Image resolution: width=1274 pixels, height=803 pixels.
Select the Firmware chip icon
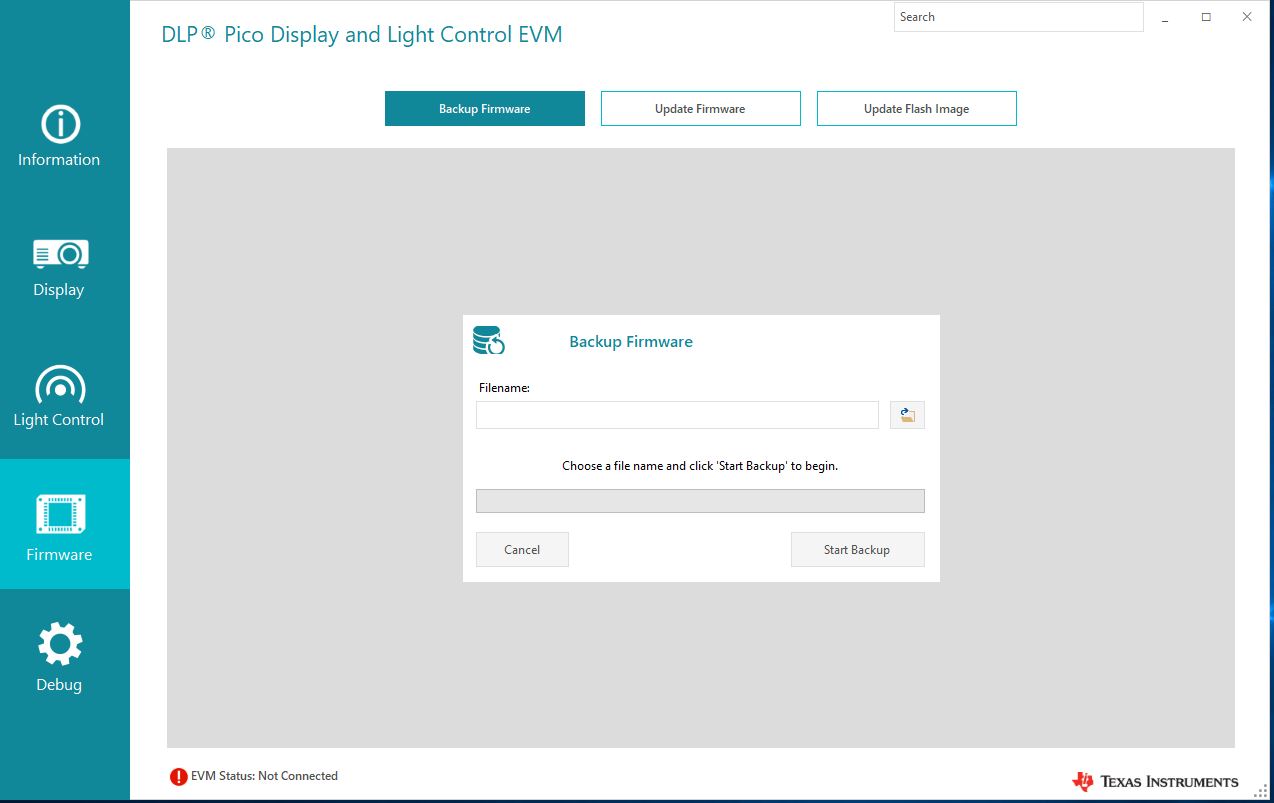60,514
